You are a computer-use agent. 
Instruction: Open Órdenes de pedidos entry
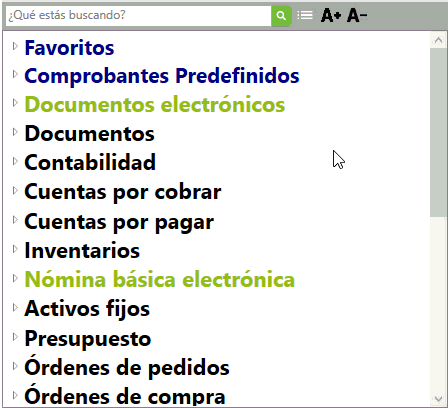pos(127,367)
